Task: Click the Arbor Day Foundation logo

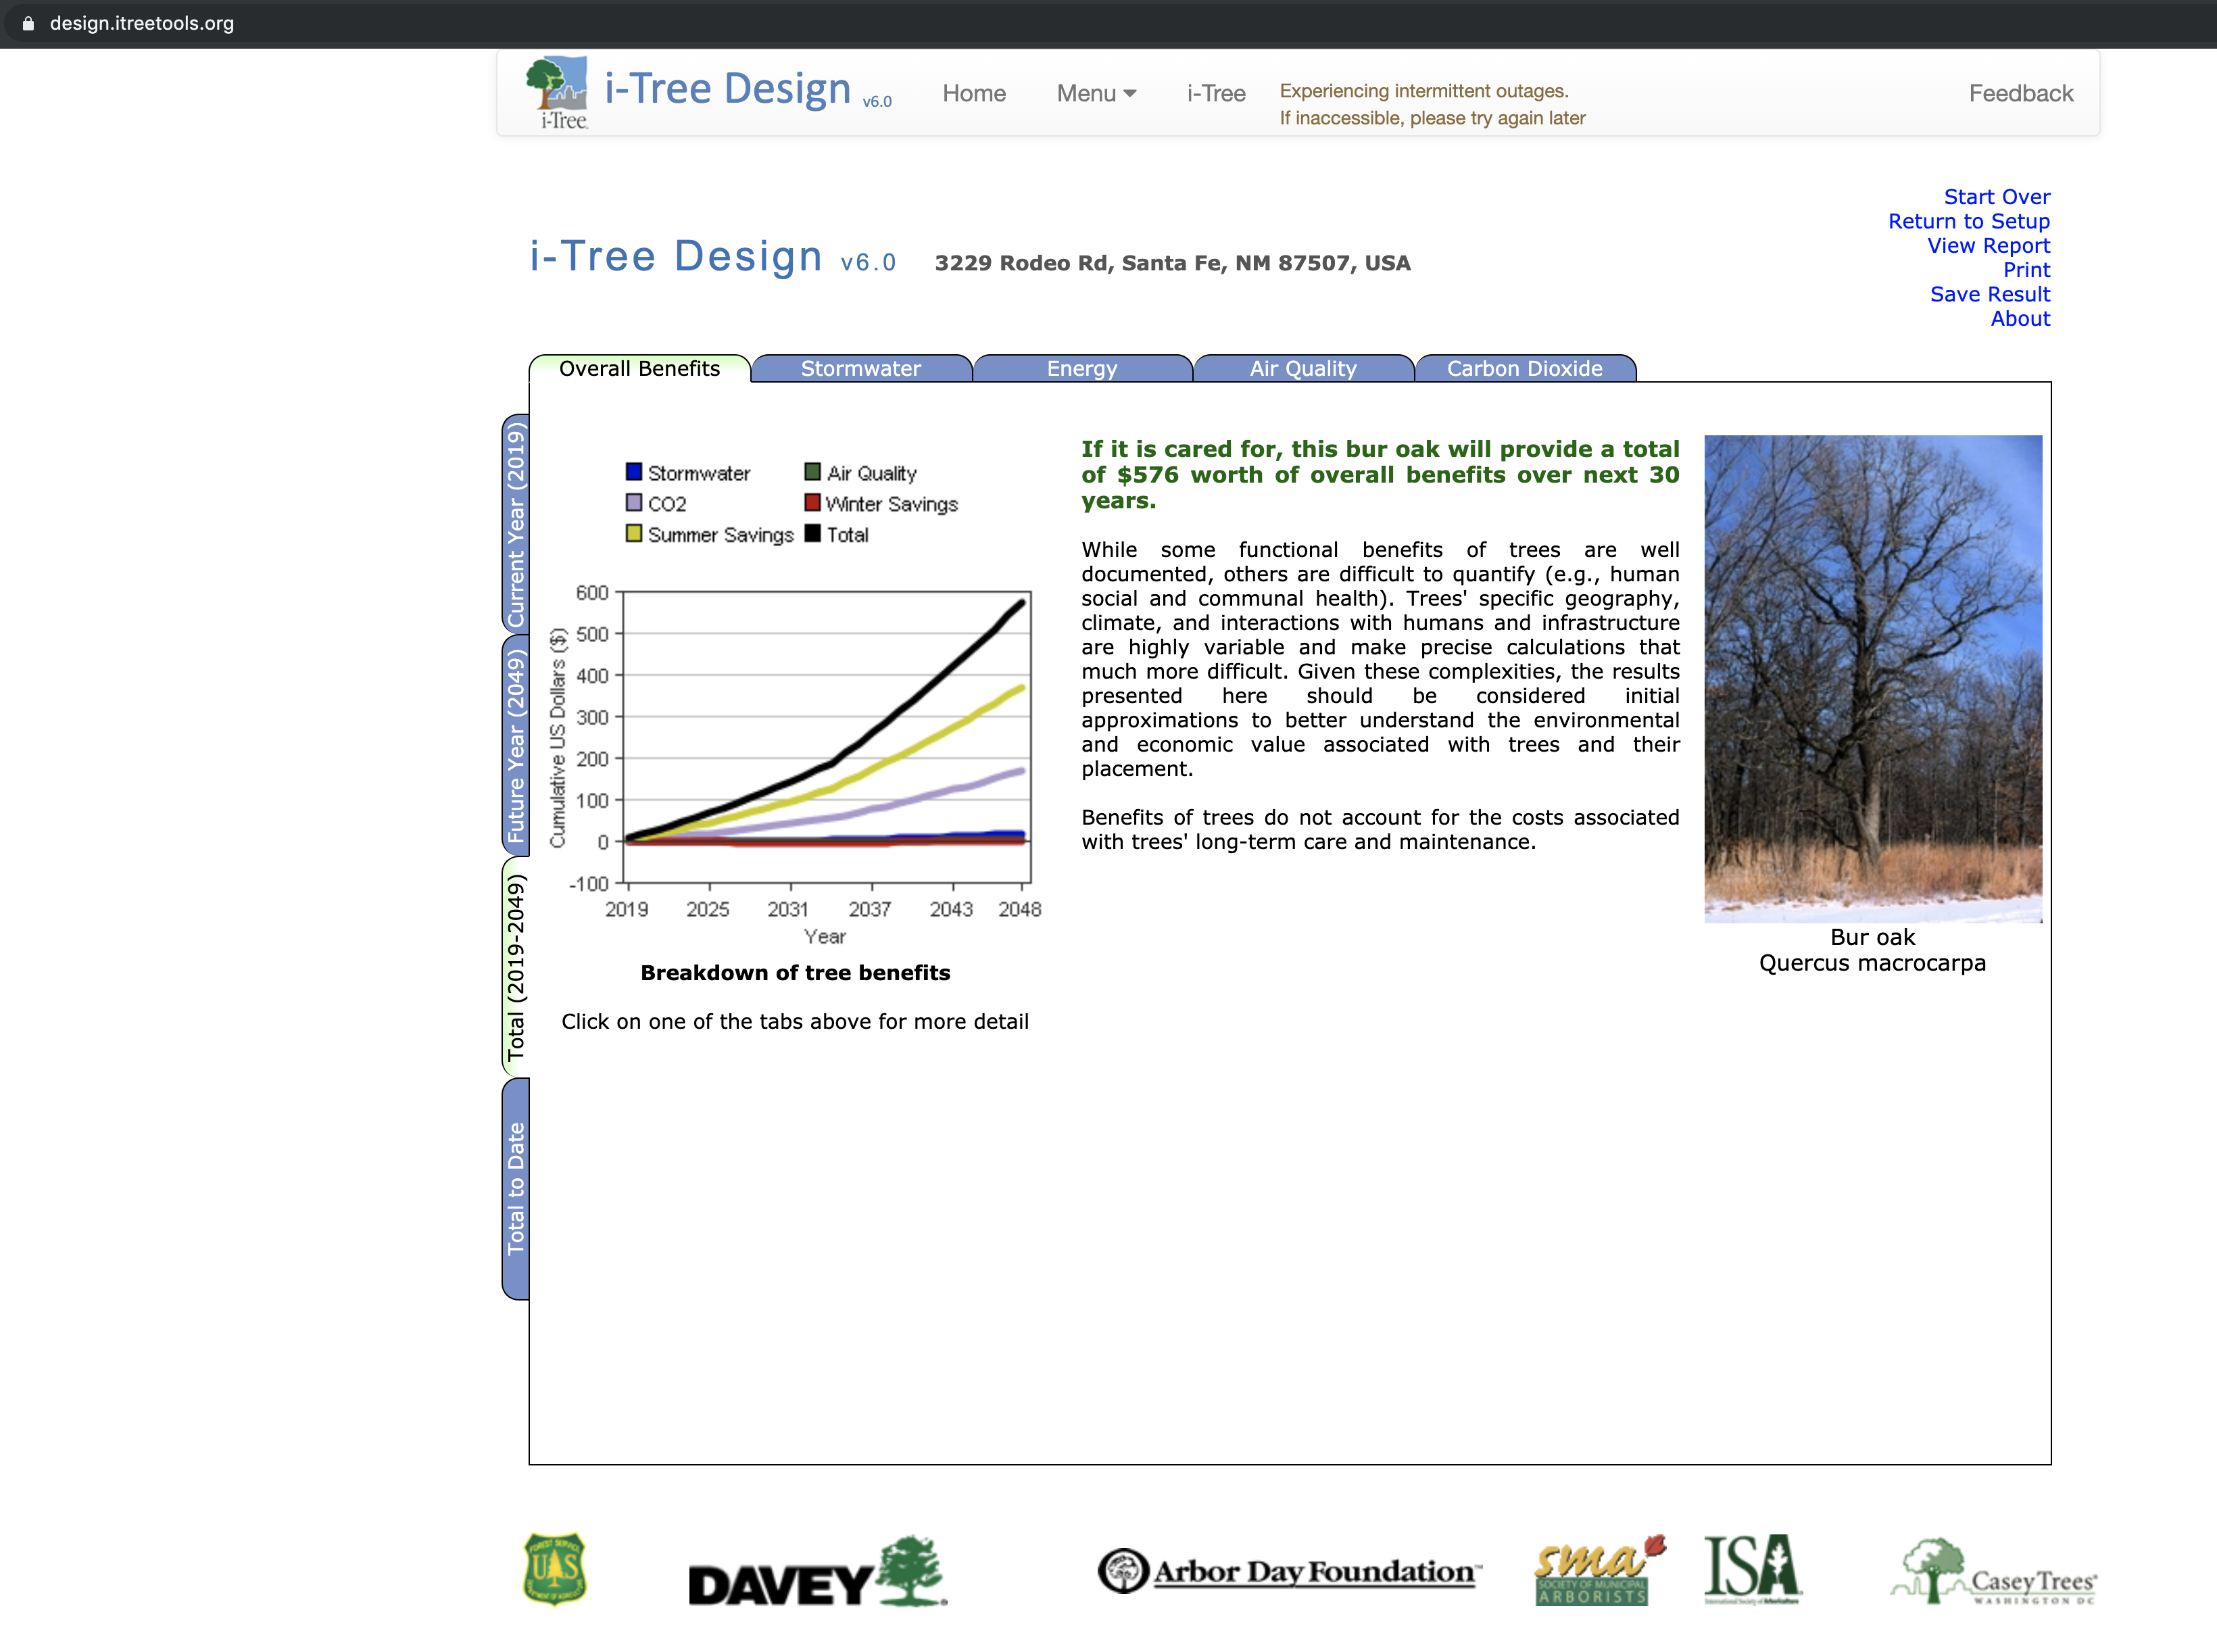Action: (1289, 1571)
